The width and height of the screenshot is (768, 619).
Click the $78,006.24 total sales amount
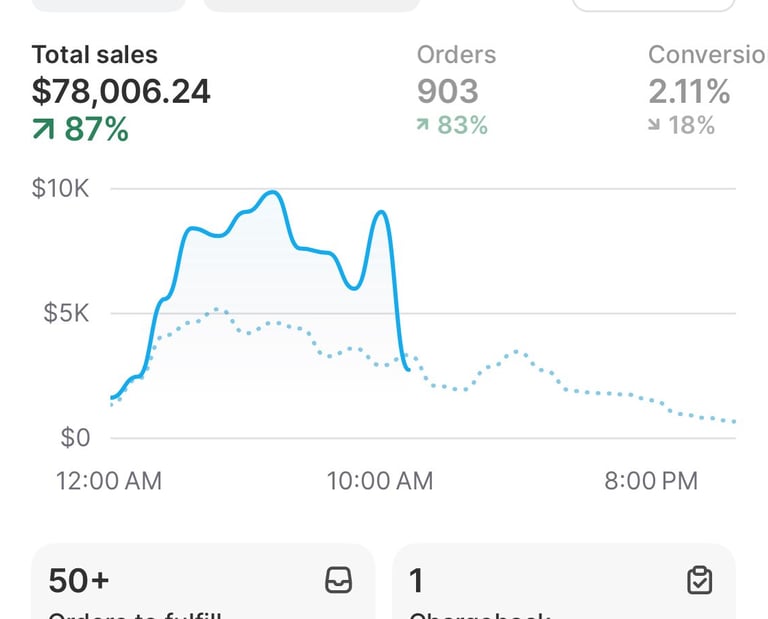121,92
